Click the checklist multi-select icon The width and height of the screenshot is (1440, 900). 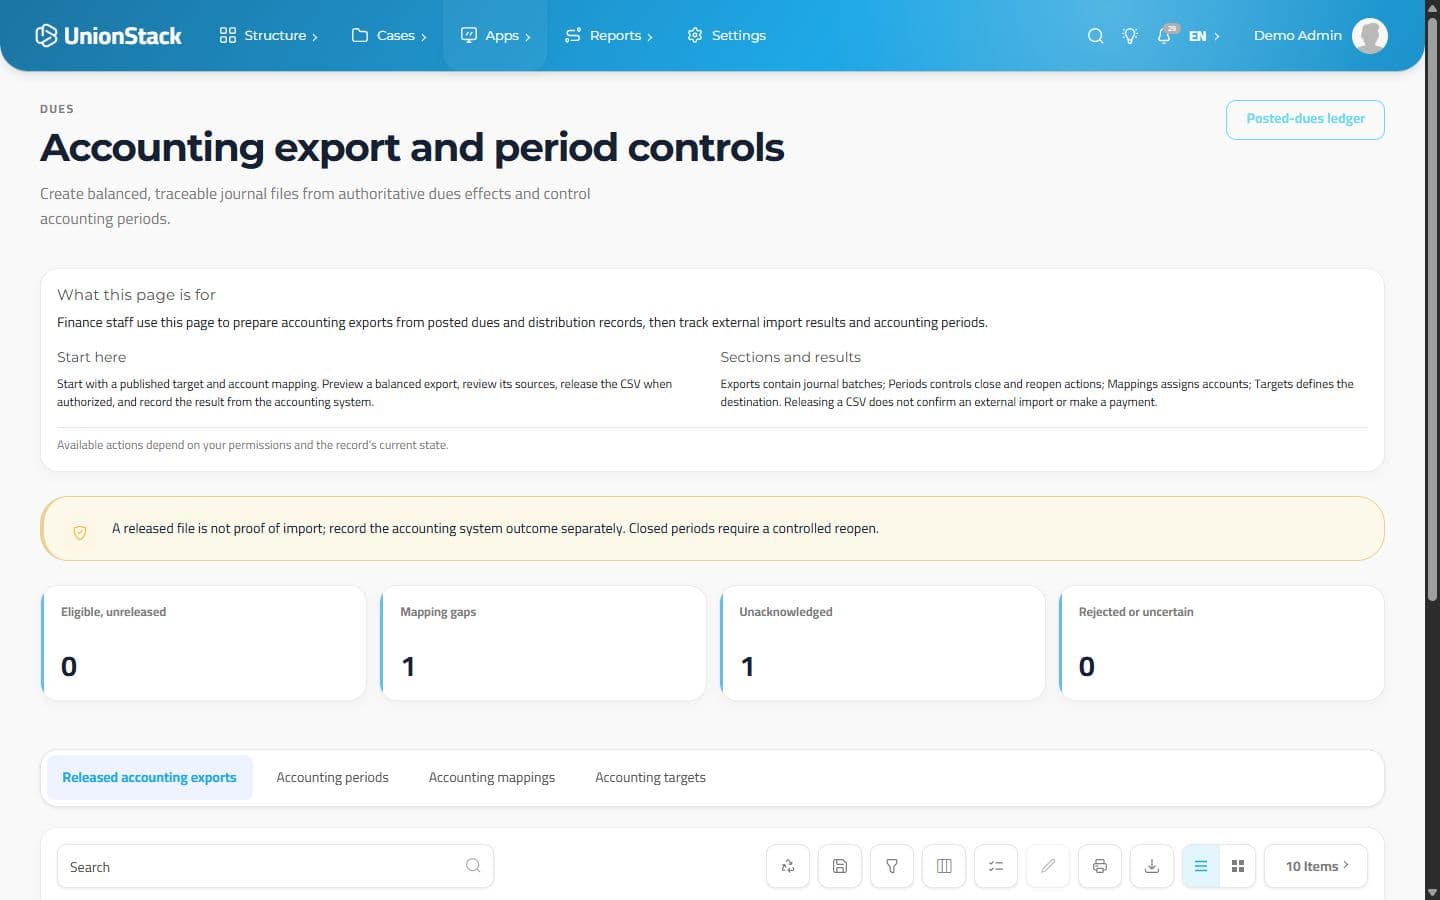[x=996, y=866]
